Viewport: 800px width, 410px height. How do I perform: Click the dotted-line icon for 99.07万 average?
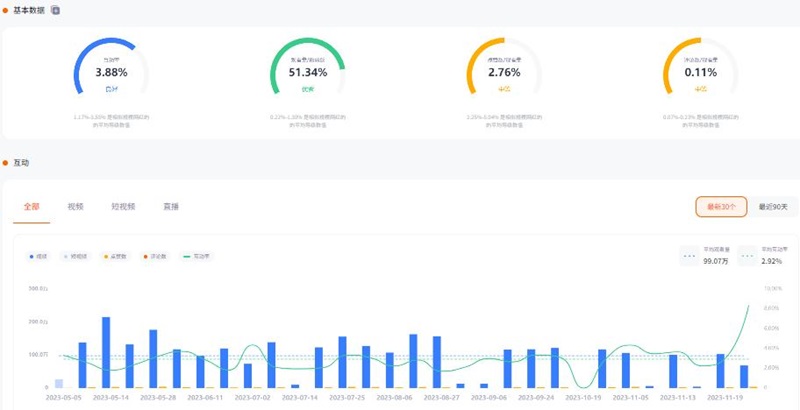pos(688,257)
